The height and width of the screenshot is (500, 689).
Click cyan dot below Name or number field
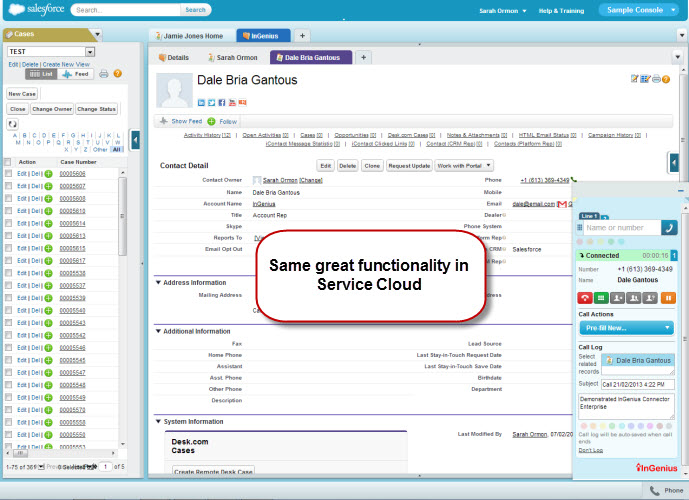click(621, 241)
